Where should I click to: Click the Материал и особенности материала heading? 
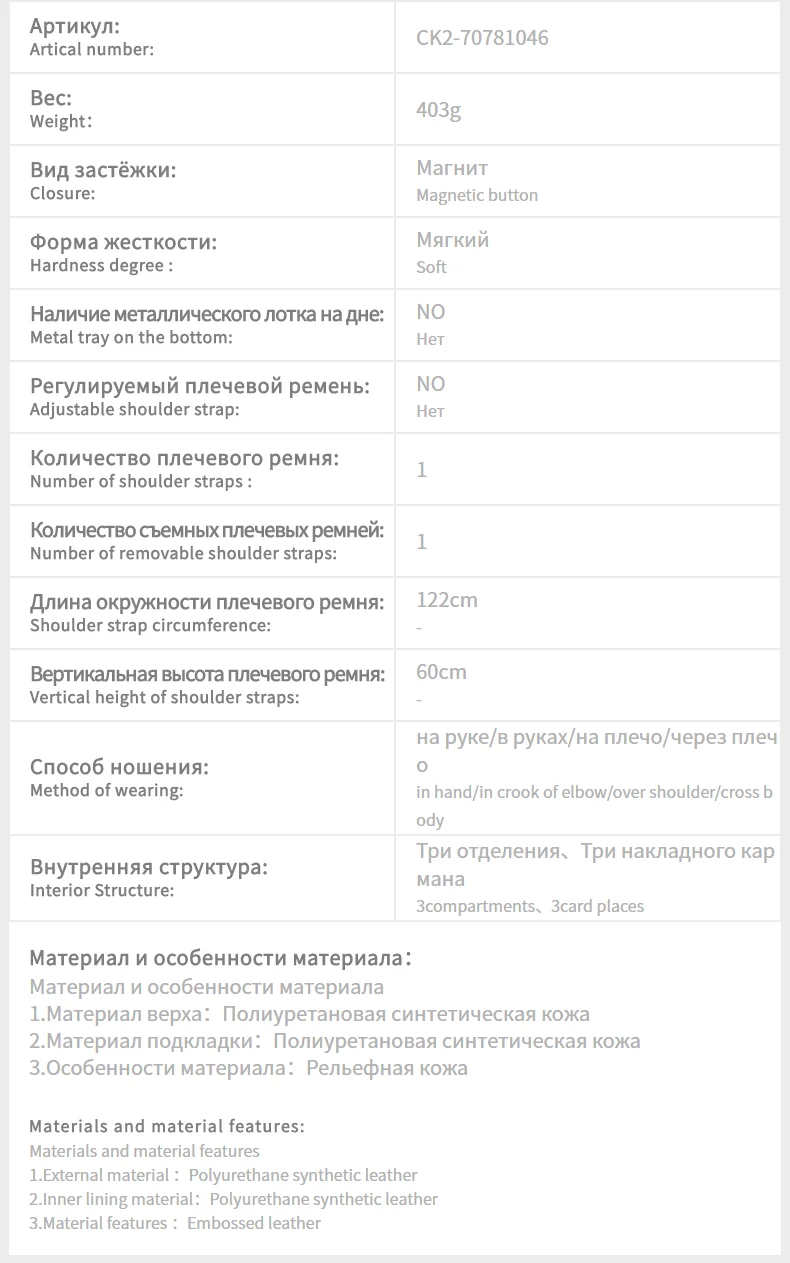(x=221, y=958)
